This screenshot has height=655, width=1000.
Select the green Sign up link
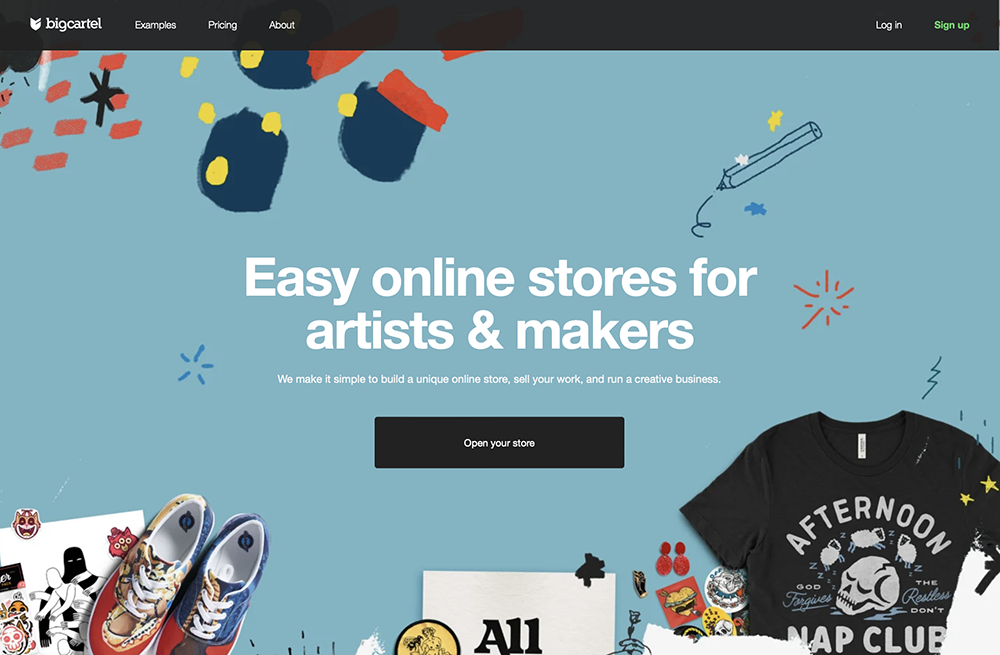coord(951,25)
